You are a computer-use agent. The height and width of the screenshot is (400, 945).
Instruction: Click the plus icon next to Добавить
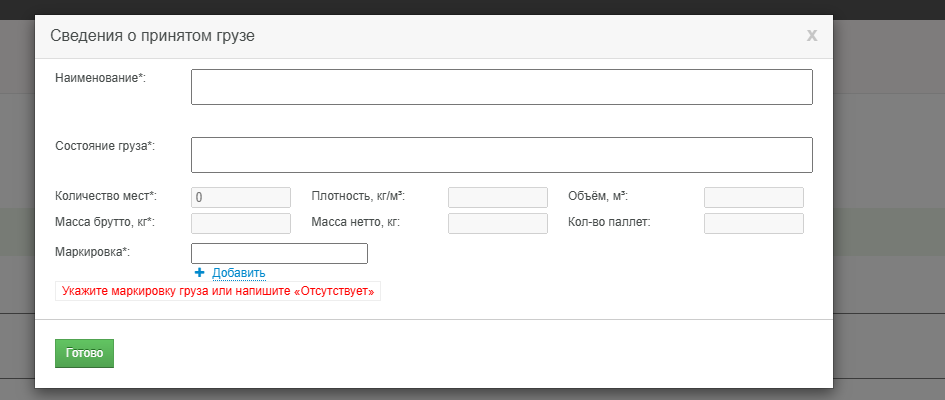click(x=200, y=273)
